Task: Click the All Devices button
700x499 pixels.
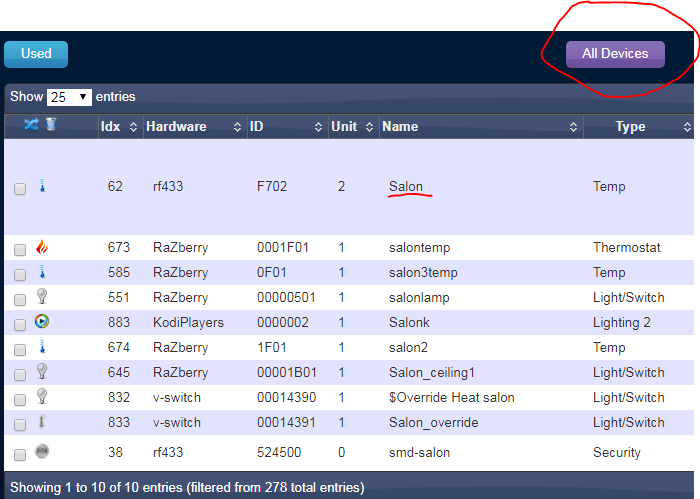Action: point(615,54)
